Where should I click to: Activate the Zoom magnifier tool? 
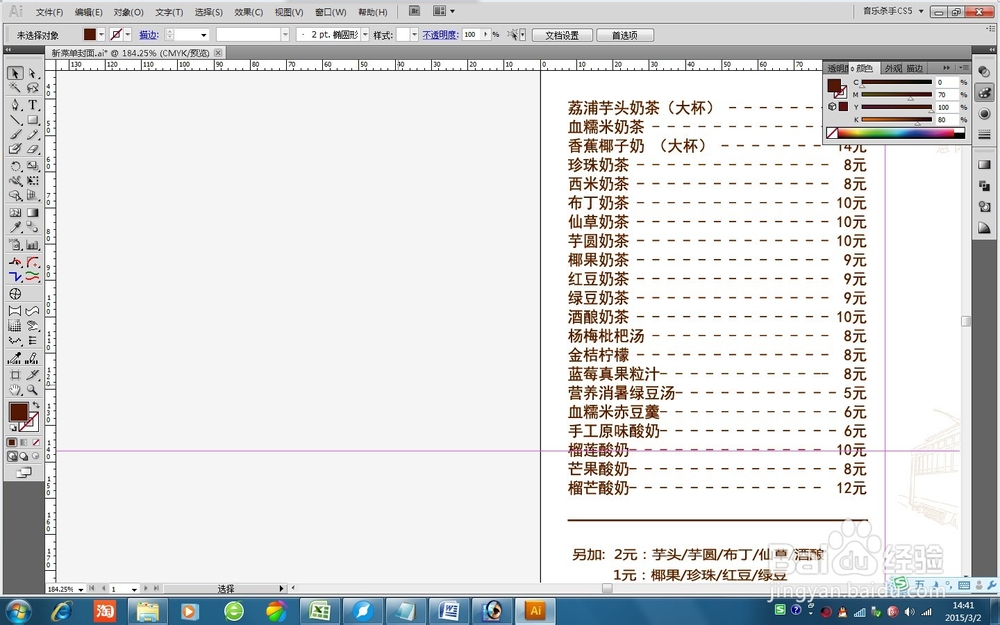pyautogui.click(x=33, y=390)
